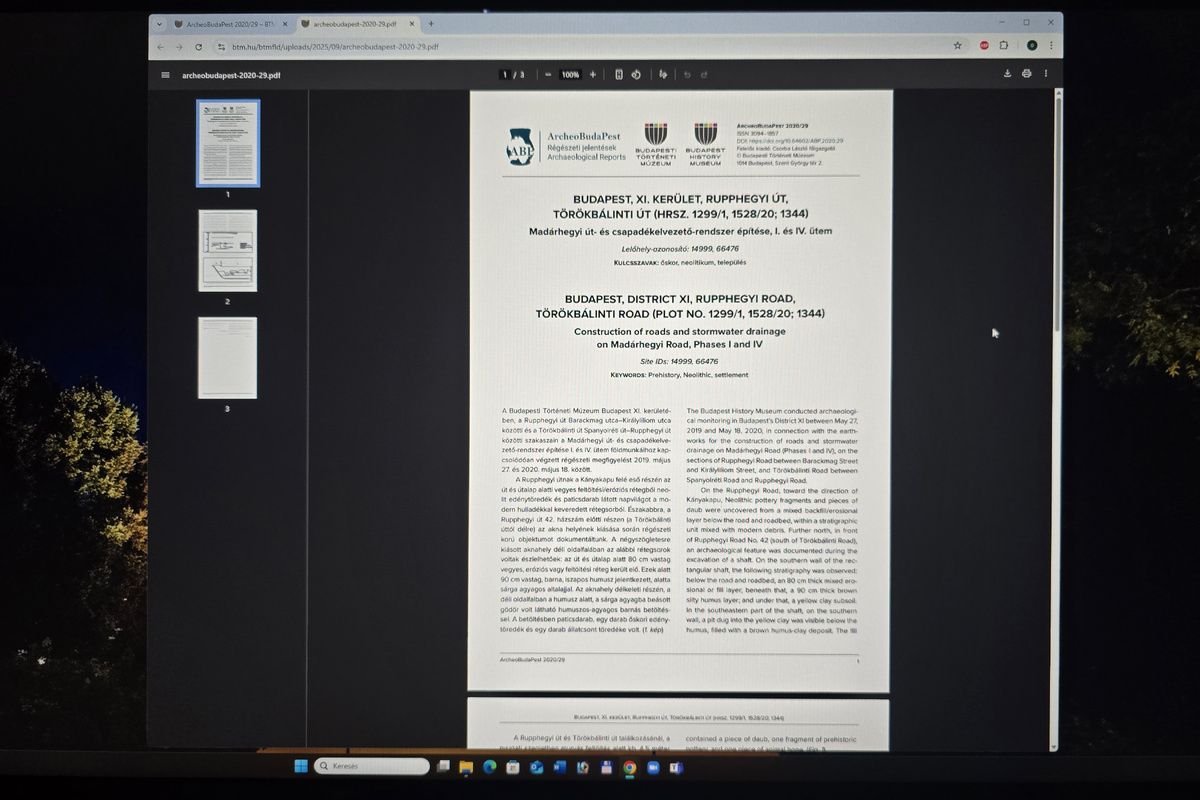
Task: Reload the current page
Action: point(198,47)
